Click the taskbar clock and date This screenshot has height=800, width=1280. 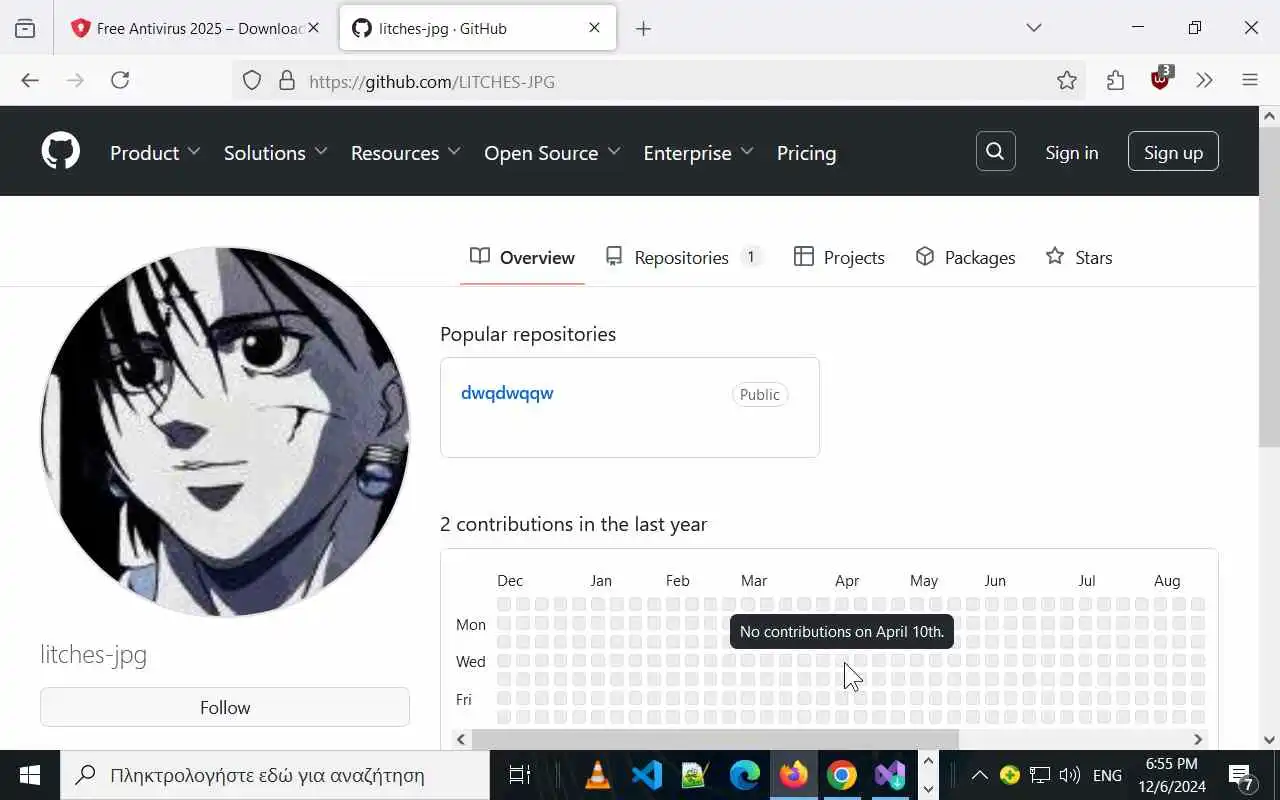click(1171, 775)
